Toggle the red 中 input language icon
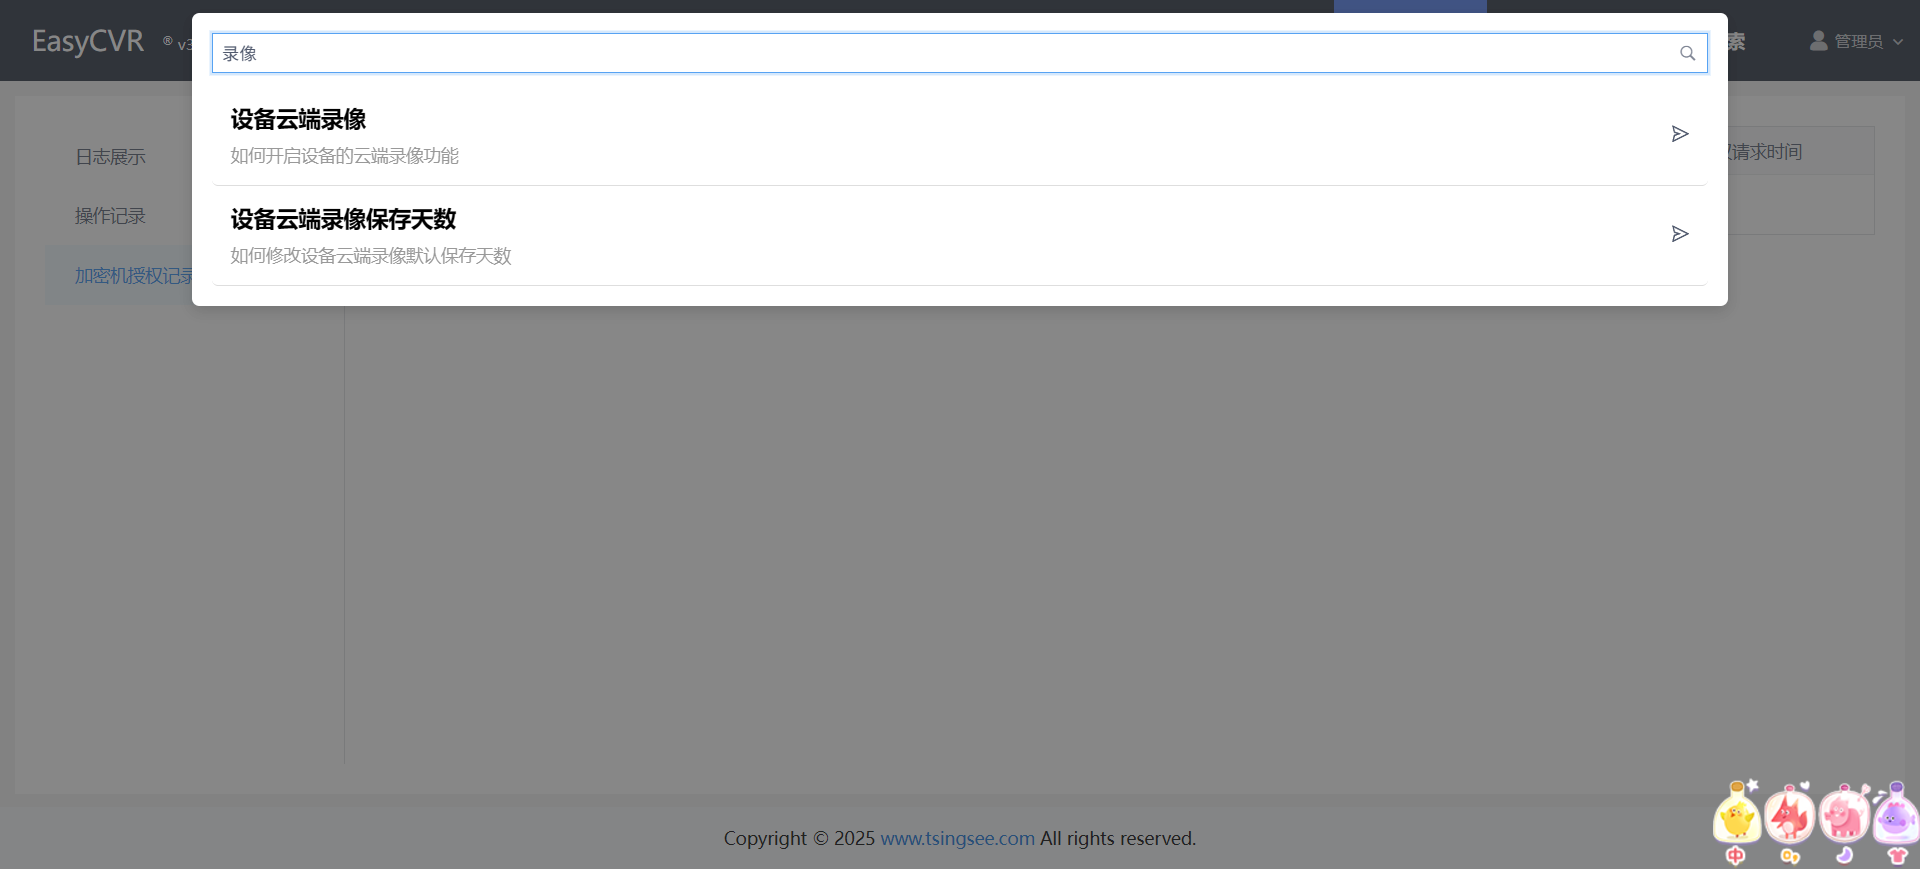 1736,856
